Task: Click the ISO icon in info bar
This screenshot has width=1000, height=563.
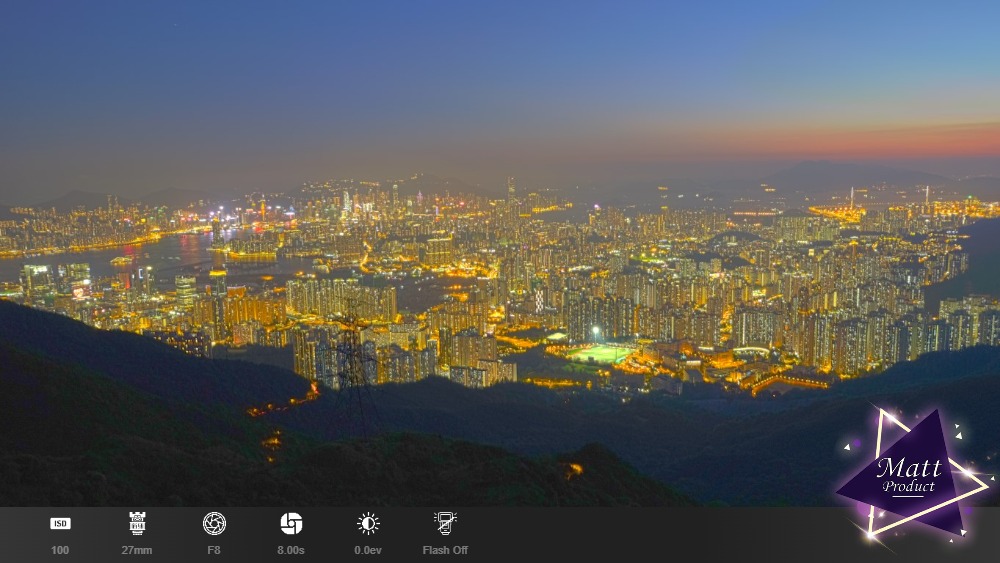Action: (x=60, y=523)
